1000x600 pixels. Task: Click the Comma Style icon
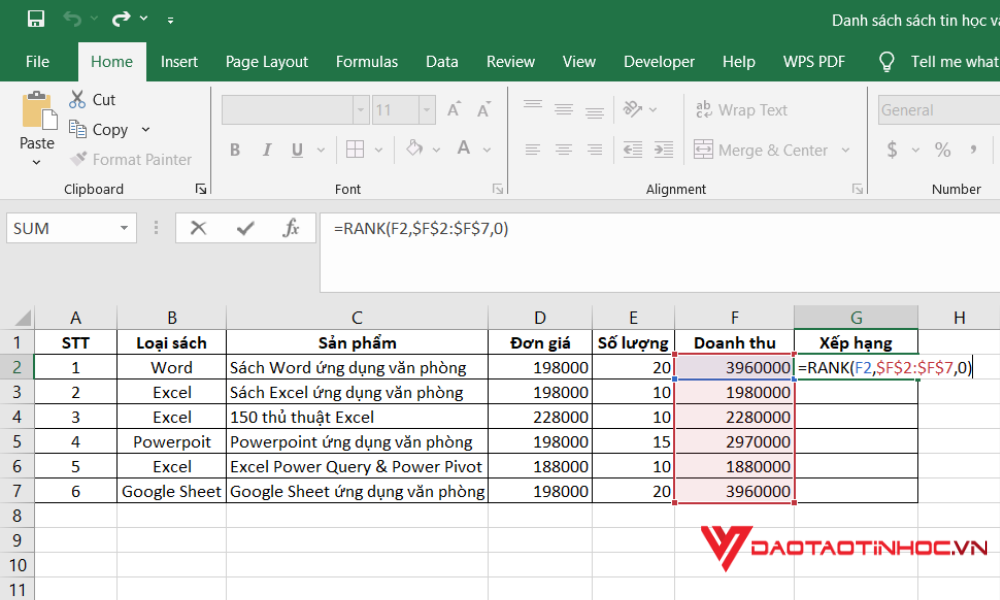click(973, 150)
